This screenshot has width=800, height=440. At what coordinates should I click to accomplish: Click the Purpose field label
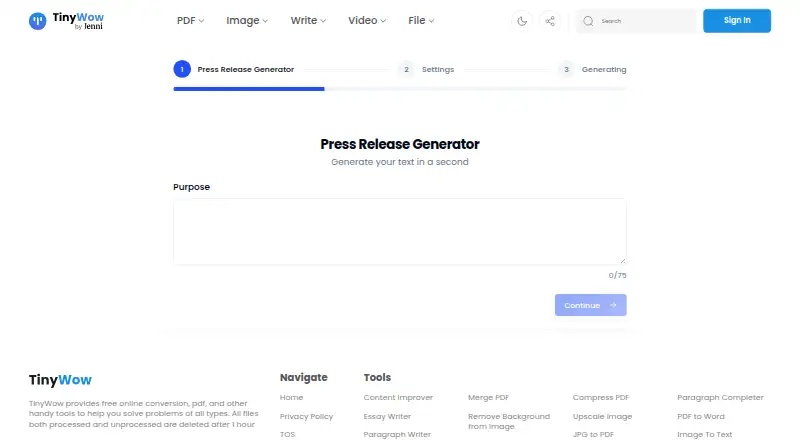[191, 187]
